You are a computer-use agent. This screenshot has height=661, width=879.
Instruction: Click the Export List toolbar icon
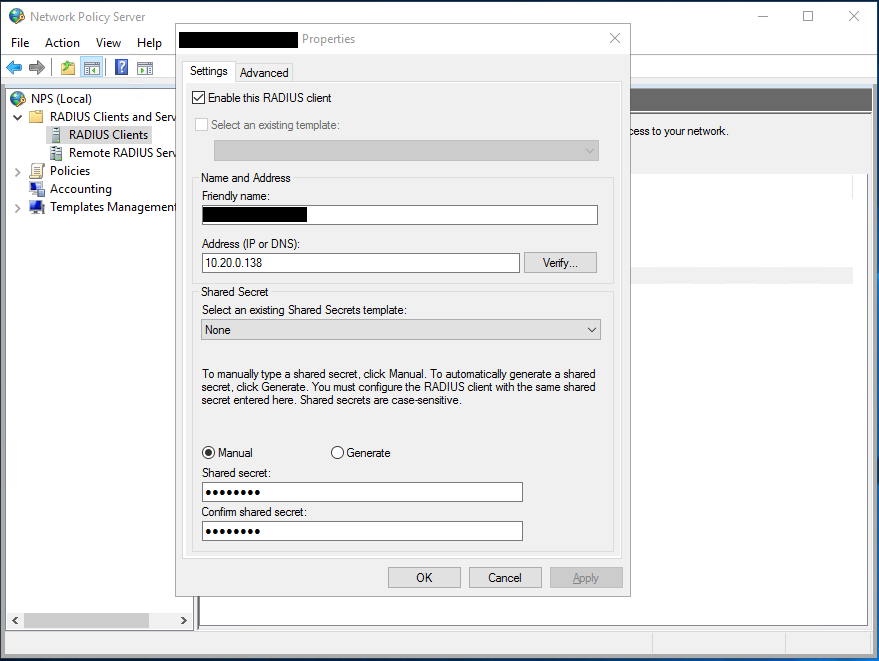pyautogui.click(x=67, y=67)
